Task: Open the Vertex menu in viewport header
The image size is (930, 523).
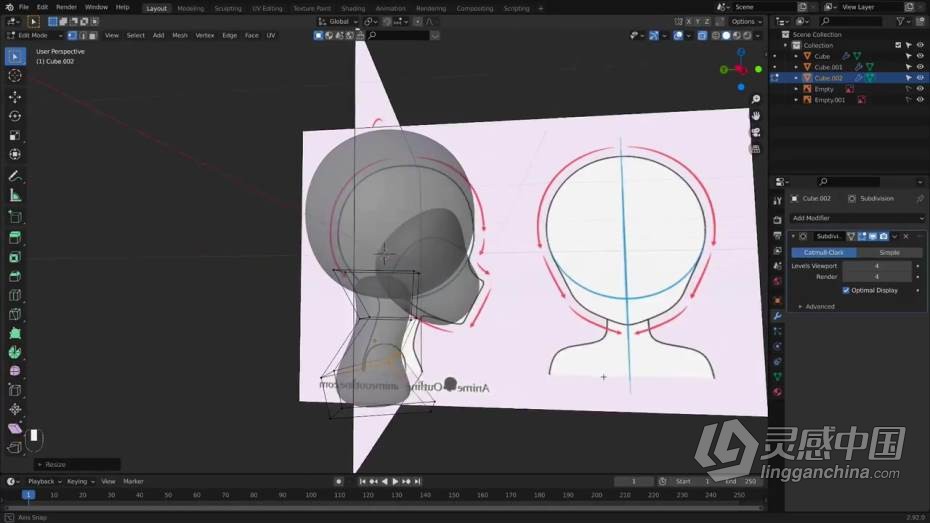Action: 205,36
